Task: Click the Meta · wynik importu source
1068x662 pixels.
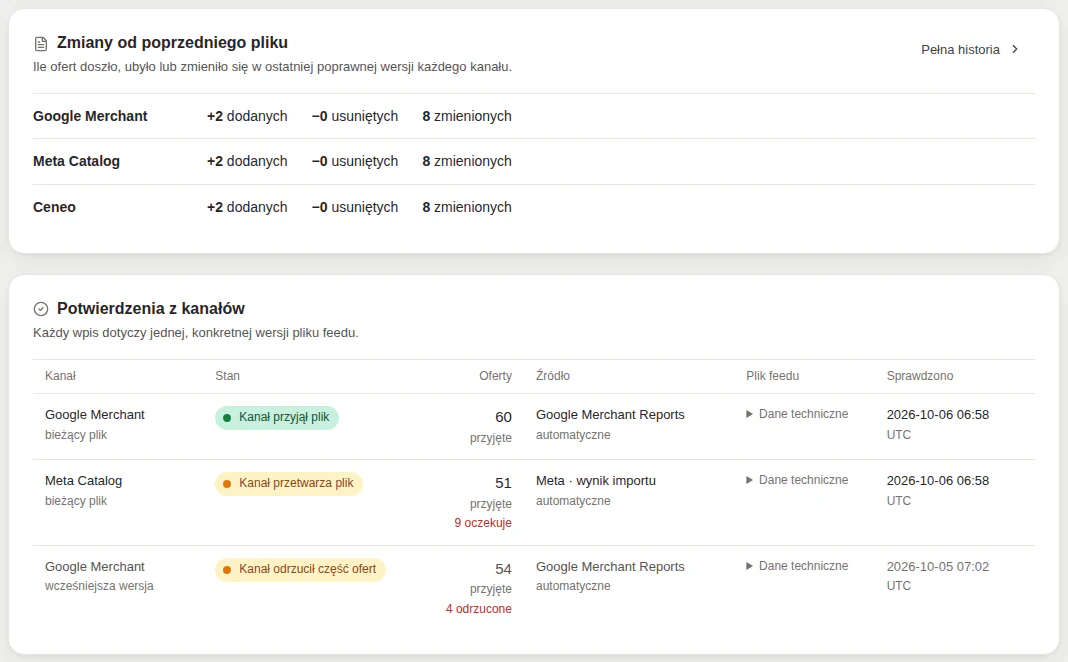Action: [596, 481]
